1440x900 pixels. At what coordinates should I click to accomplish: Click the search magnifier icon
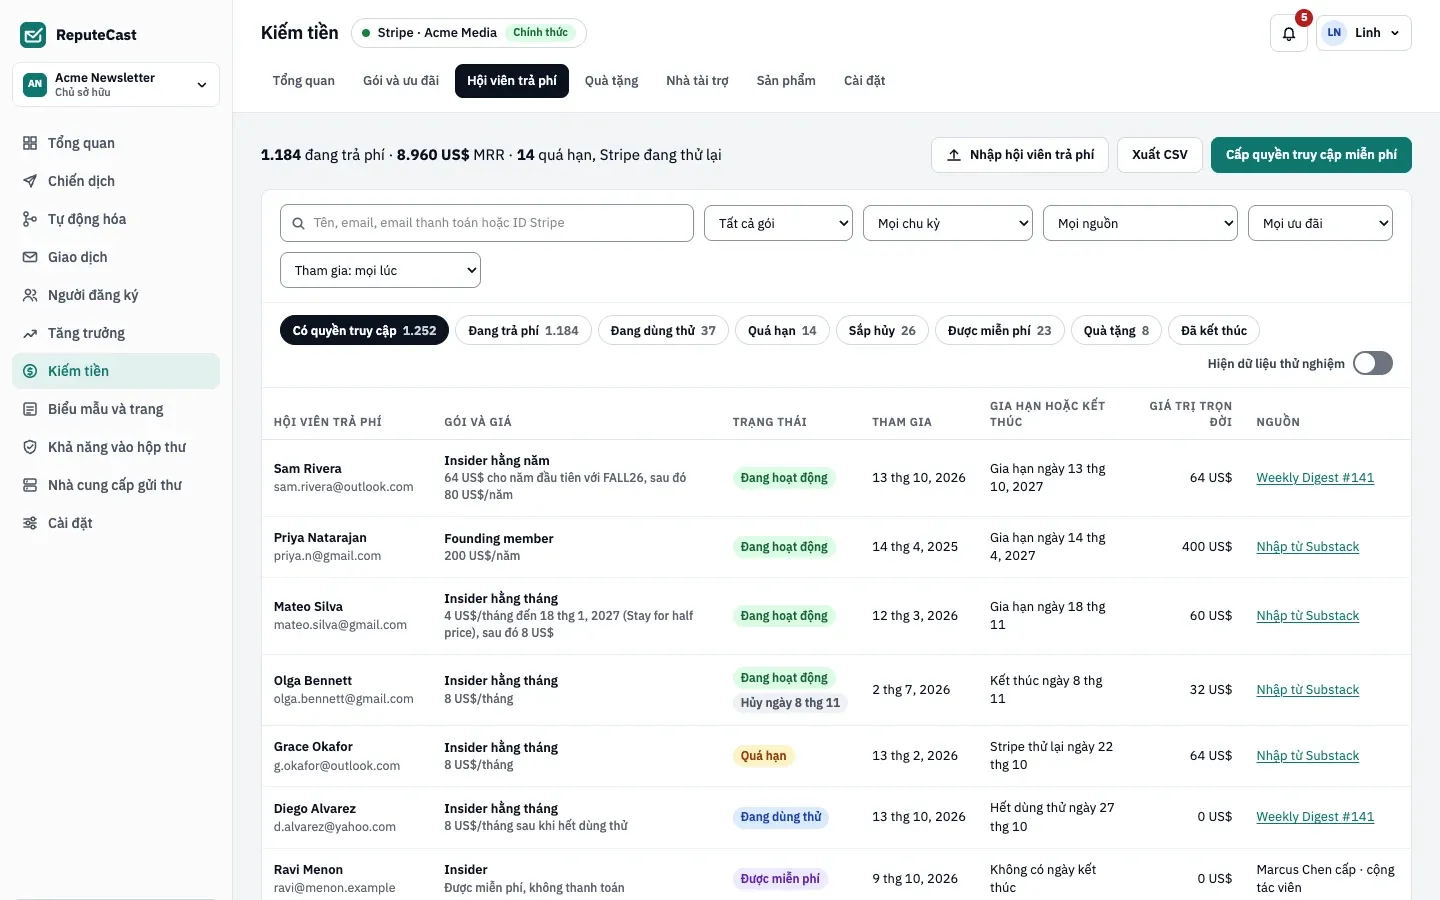(x=298, y=223)
